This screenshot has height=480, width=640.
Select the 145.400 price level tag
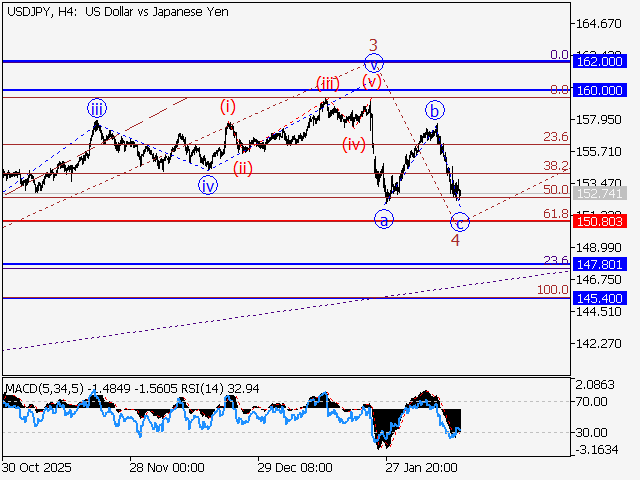pos(599,298)
